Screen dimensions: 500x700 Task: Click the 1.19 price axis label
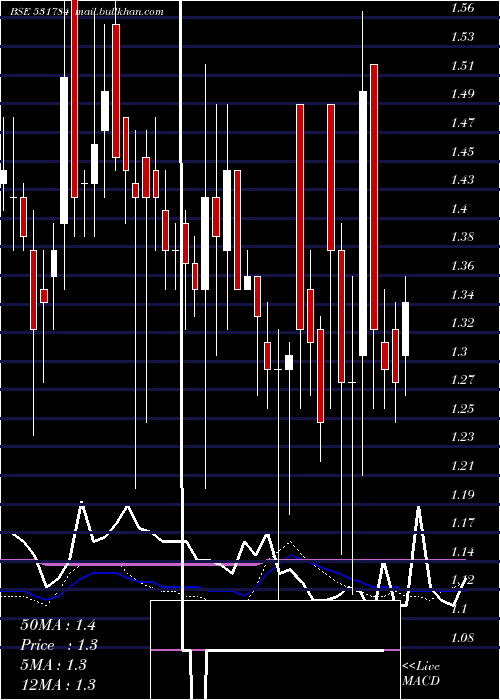click(462, 495)
